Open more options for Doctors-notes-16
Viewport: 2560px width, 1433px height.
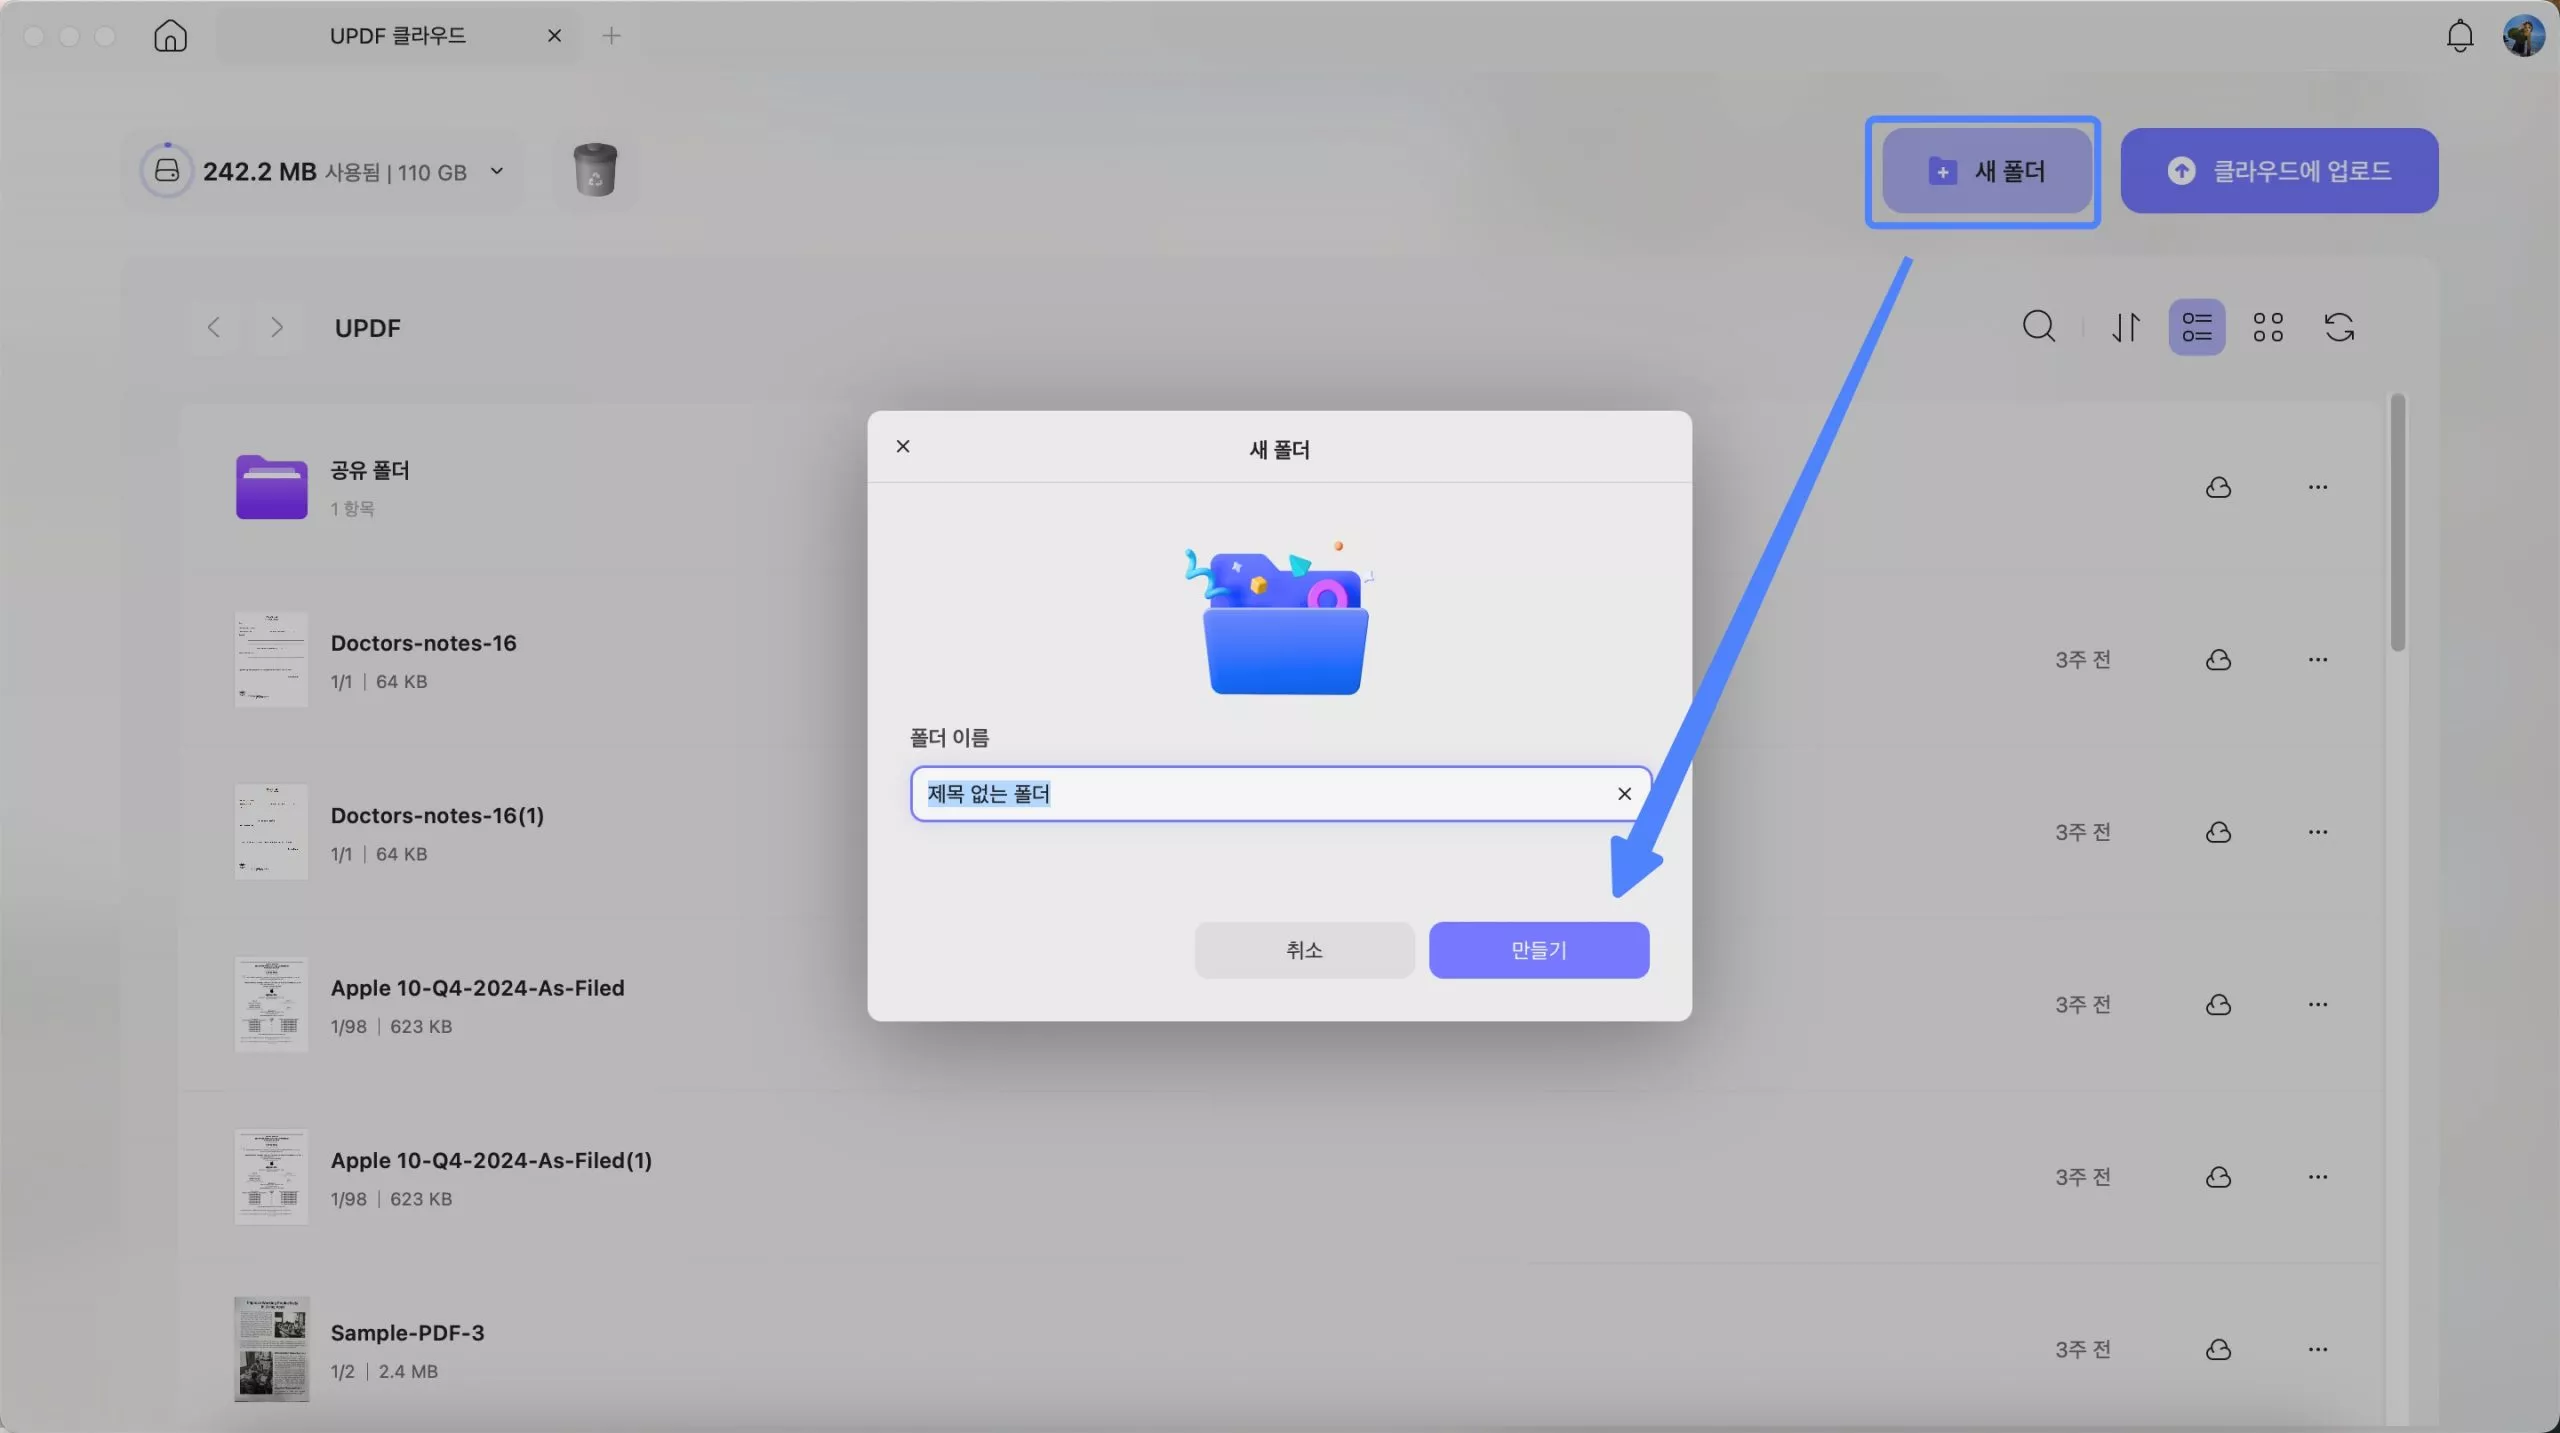(x=2317, y=660)
